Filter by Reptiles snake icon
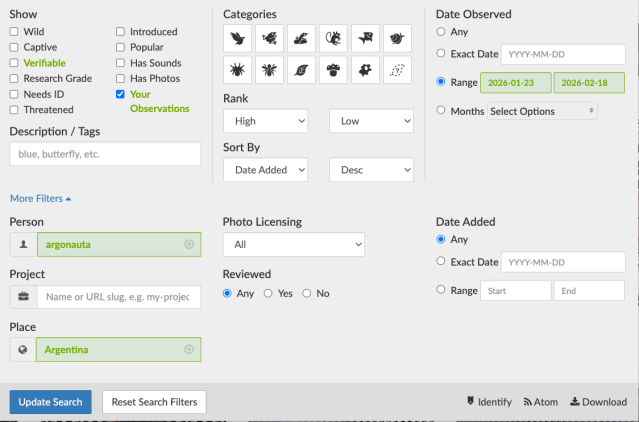639x422 pixels. pyautogui.click(x=301, y=38)
